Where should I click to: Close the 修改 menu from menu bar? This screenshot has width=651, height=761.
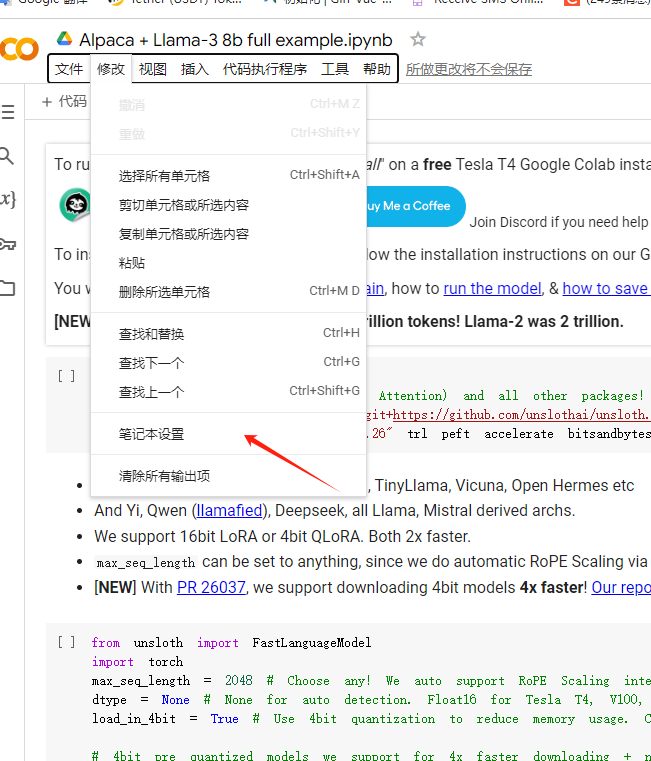111,69
